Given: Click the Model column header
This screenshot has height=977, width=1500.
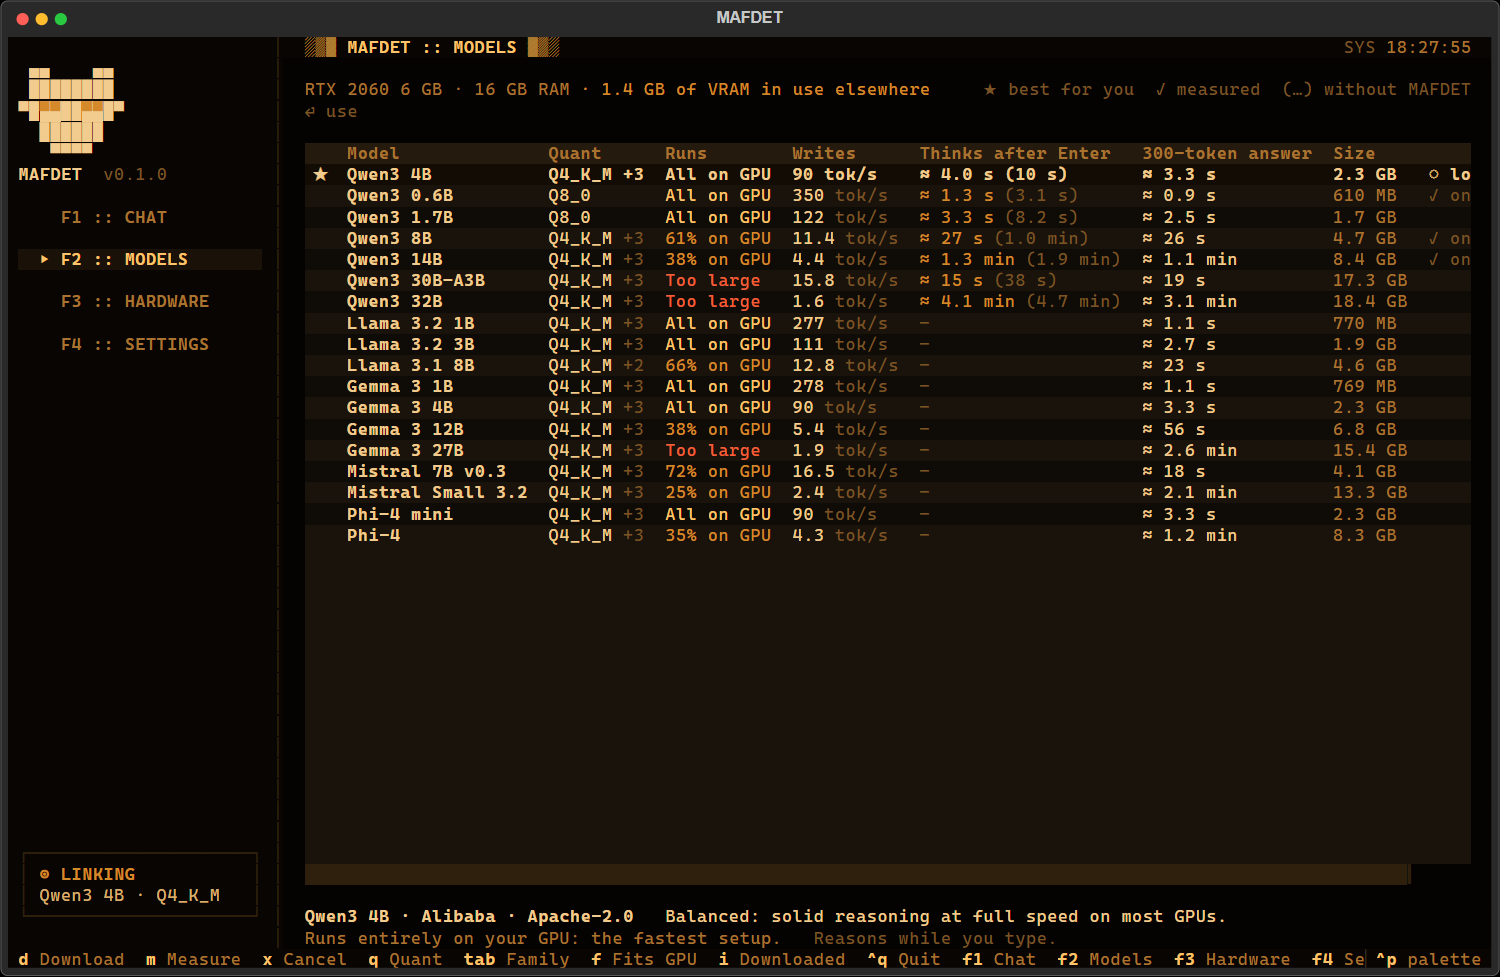Looking at the screenshot, I should click(x=373, y=153).
